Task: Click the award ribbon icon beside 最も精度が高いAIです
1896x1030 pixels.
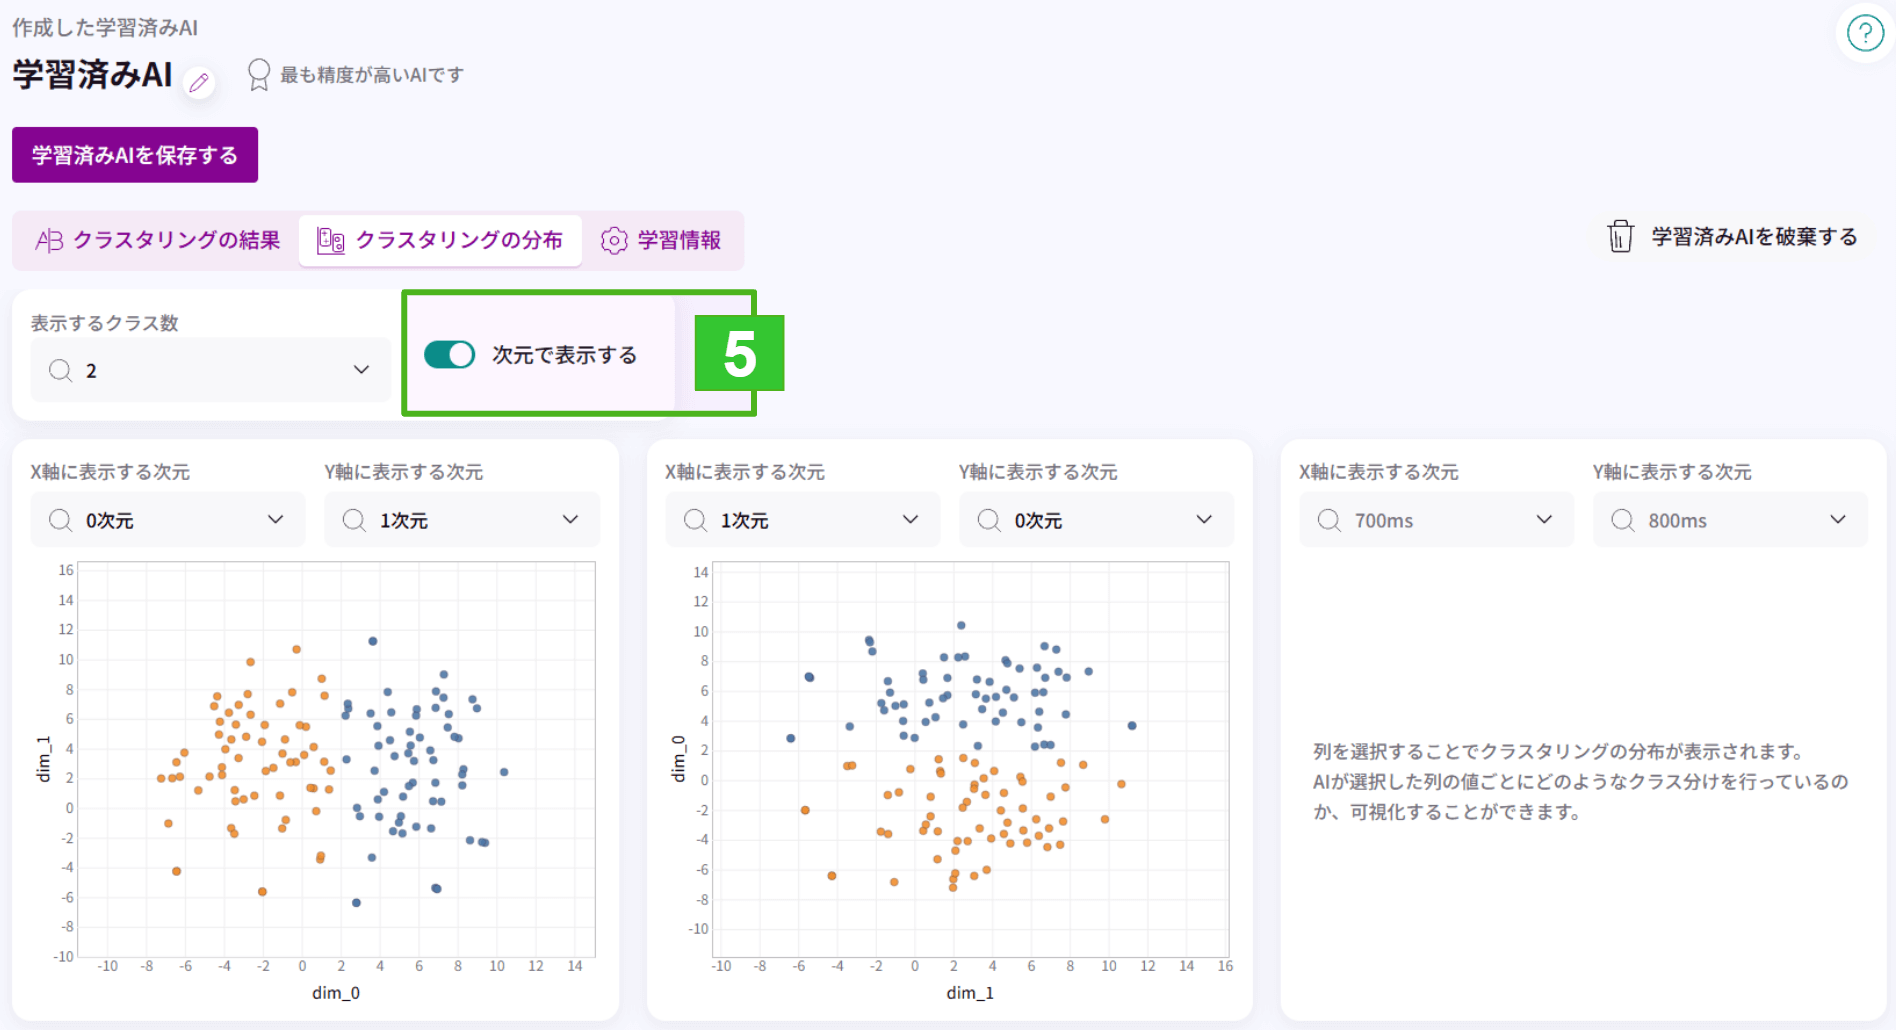Action: pos(258,75)
